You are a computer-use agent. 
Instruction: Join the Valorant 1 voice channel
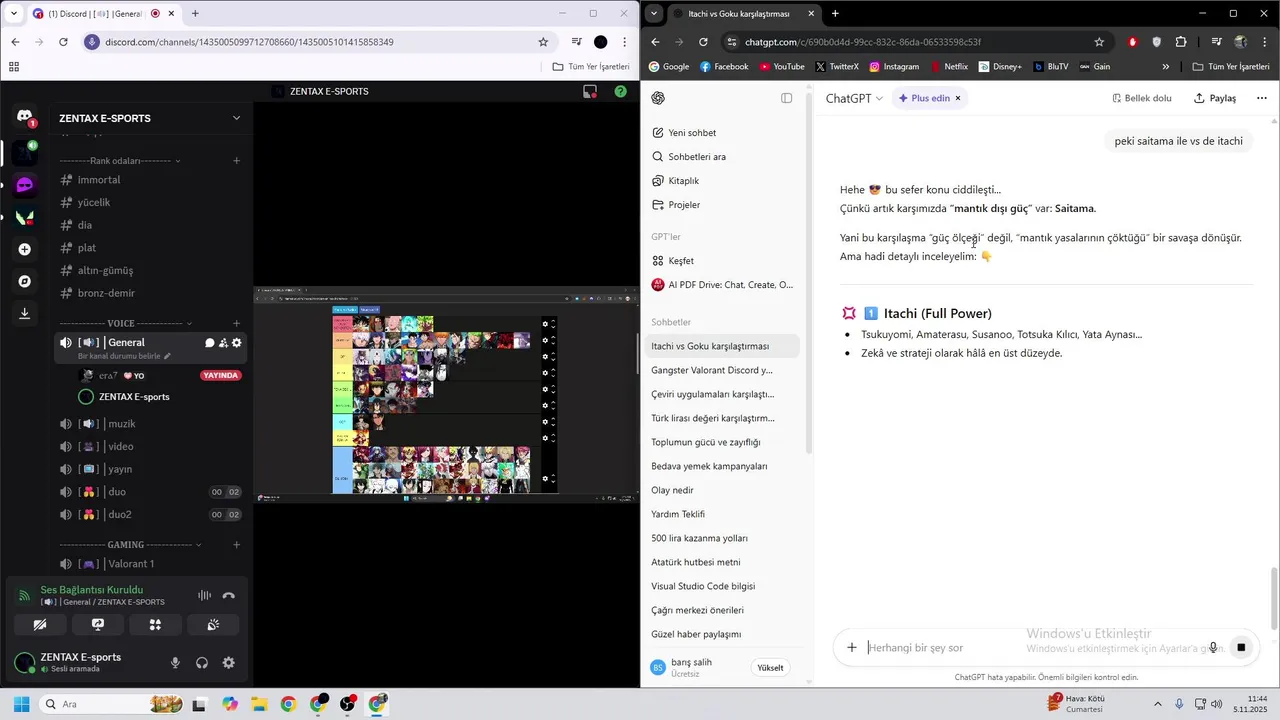coord(150,564)
